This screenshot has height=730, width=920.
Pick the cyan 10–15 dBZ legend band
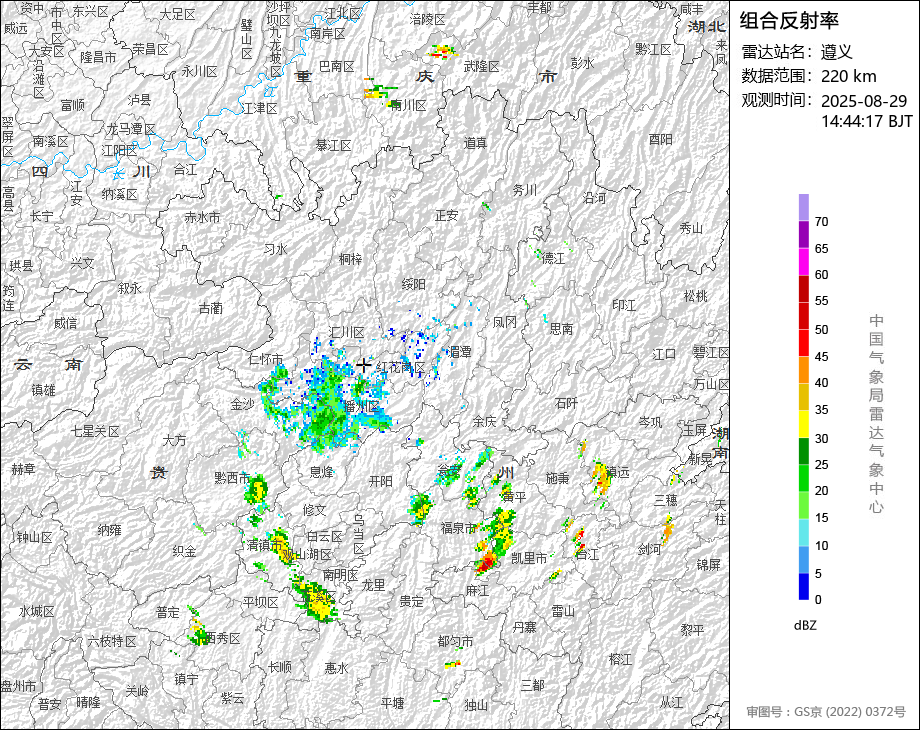(x=804, y=533)
